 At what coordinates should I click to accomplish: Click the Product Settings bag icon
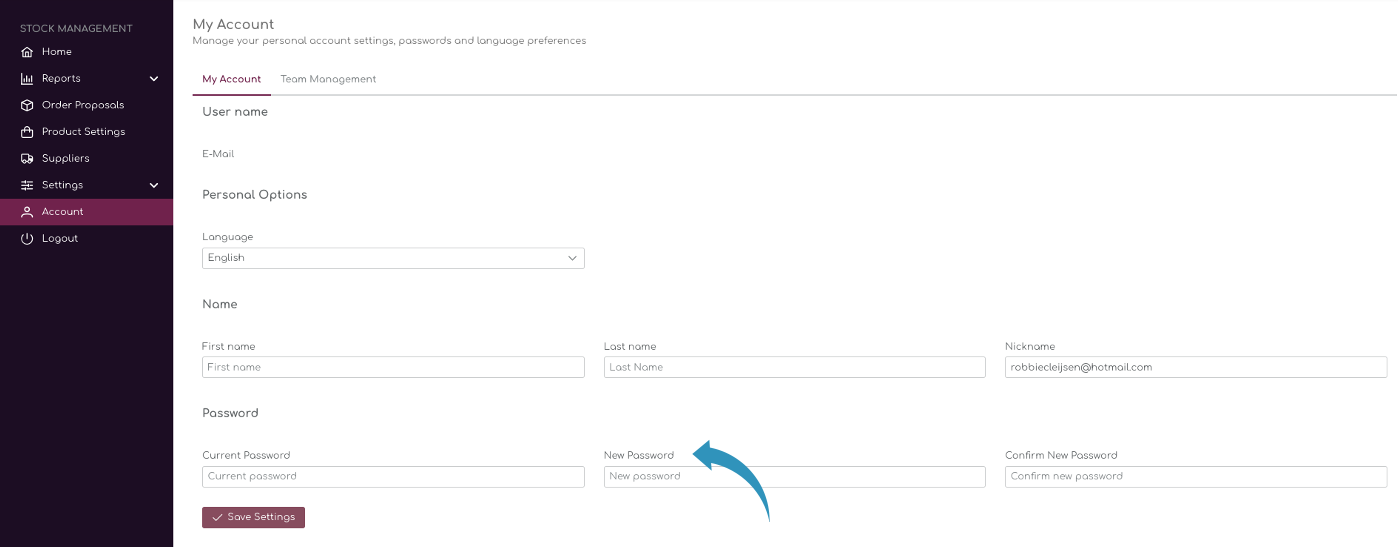(x=27, y=132)
